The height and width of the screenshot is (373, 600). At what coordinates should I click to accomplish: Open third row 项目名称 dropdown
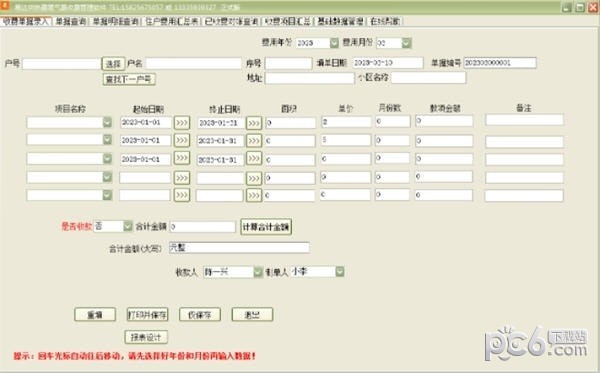point(108,158)
